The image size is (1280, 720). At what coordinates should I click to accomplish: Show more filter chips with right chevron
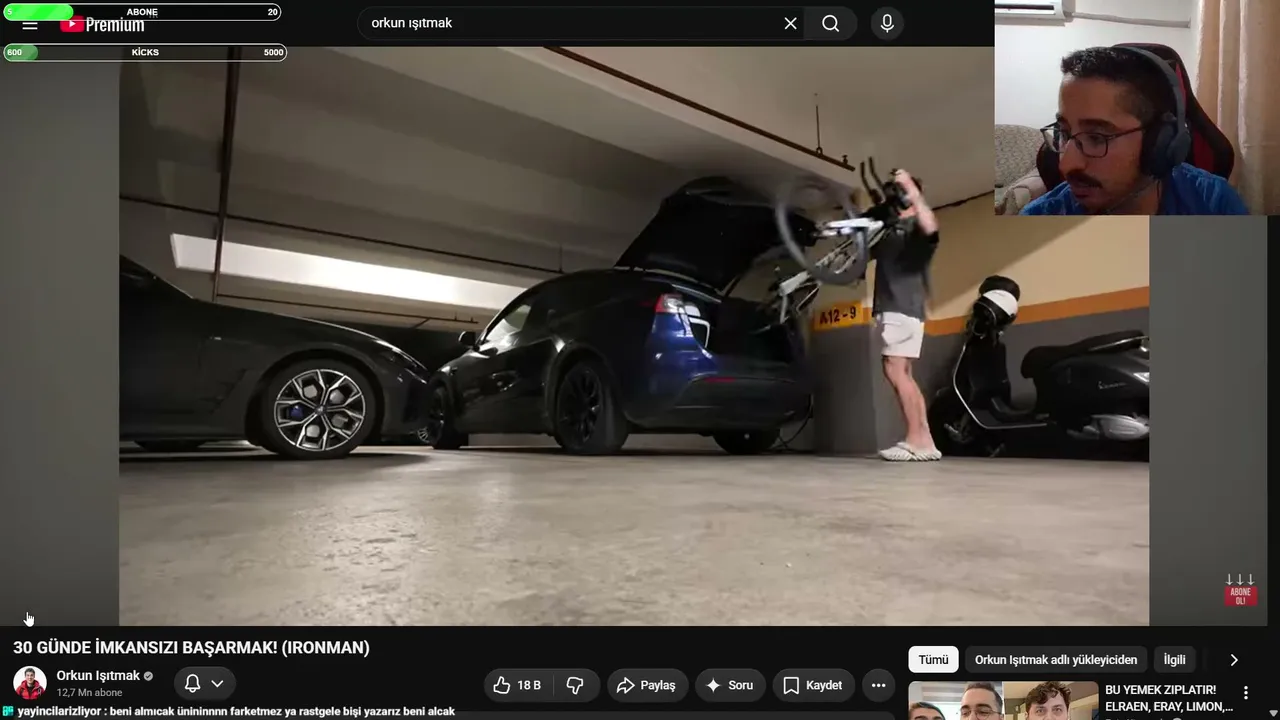coord(1233,660)
